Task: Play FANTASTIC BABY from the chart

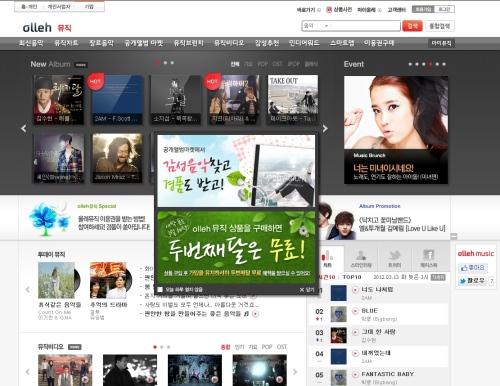Action: pos(355,374)
